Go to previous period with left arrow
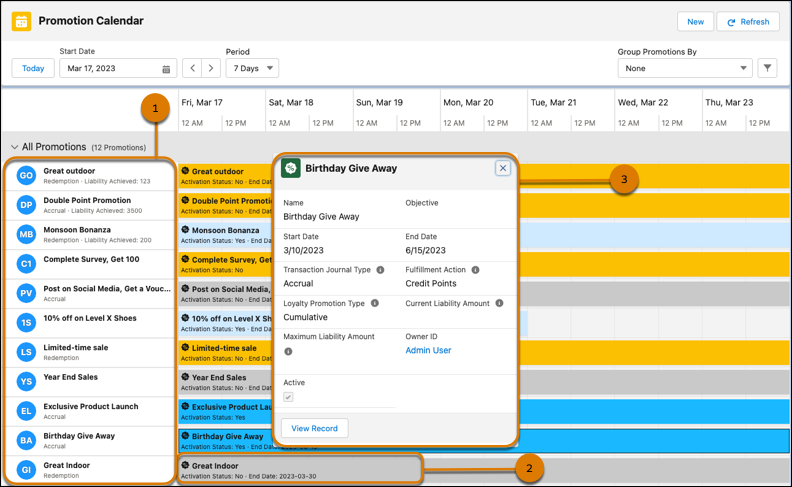The width and height of the screenshot is (792, 487). point(192,68)
